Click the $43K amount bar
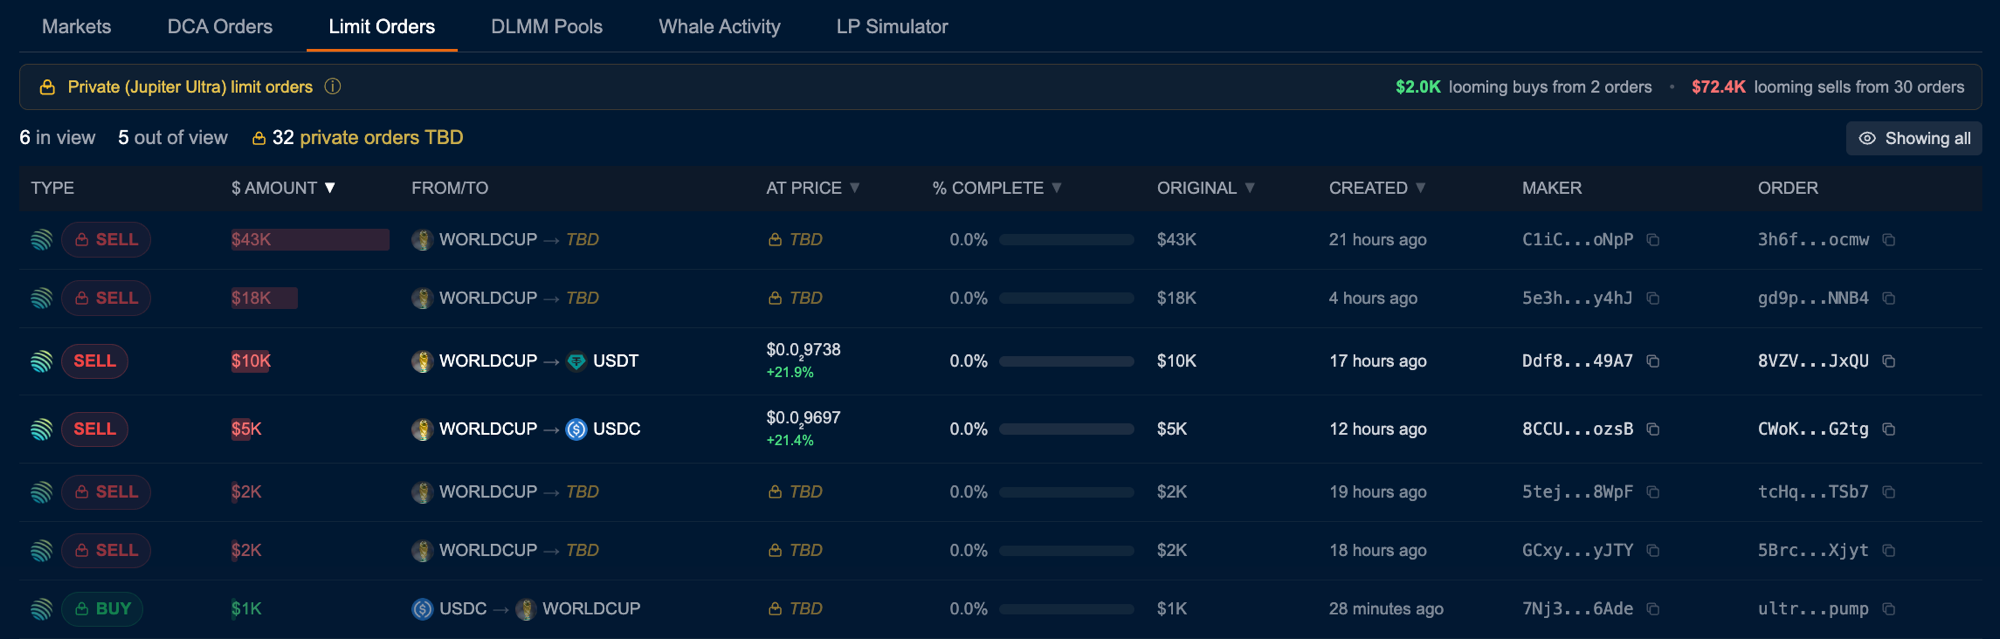The width and height of the screenshot is (2000, 639). point(310,240)
